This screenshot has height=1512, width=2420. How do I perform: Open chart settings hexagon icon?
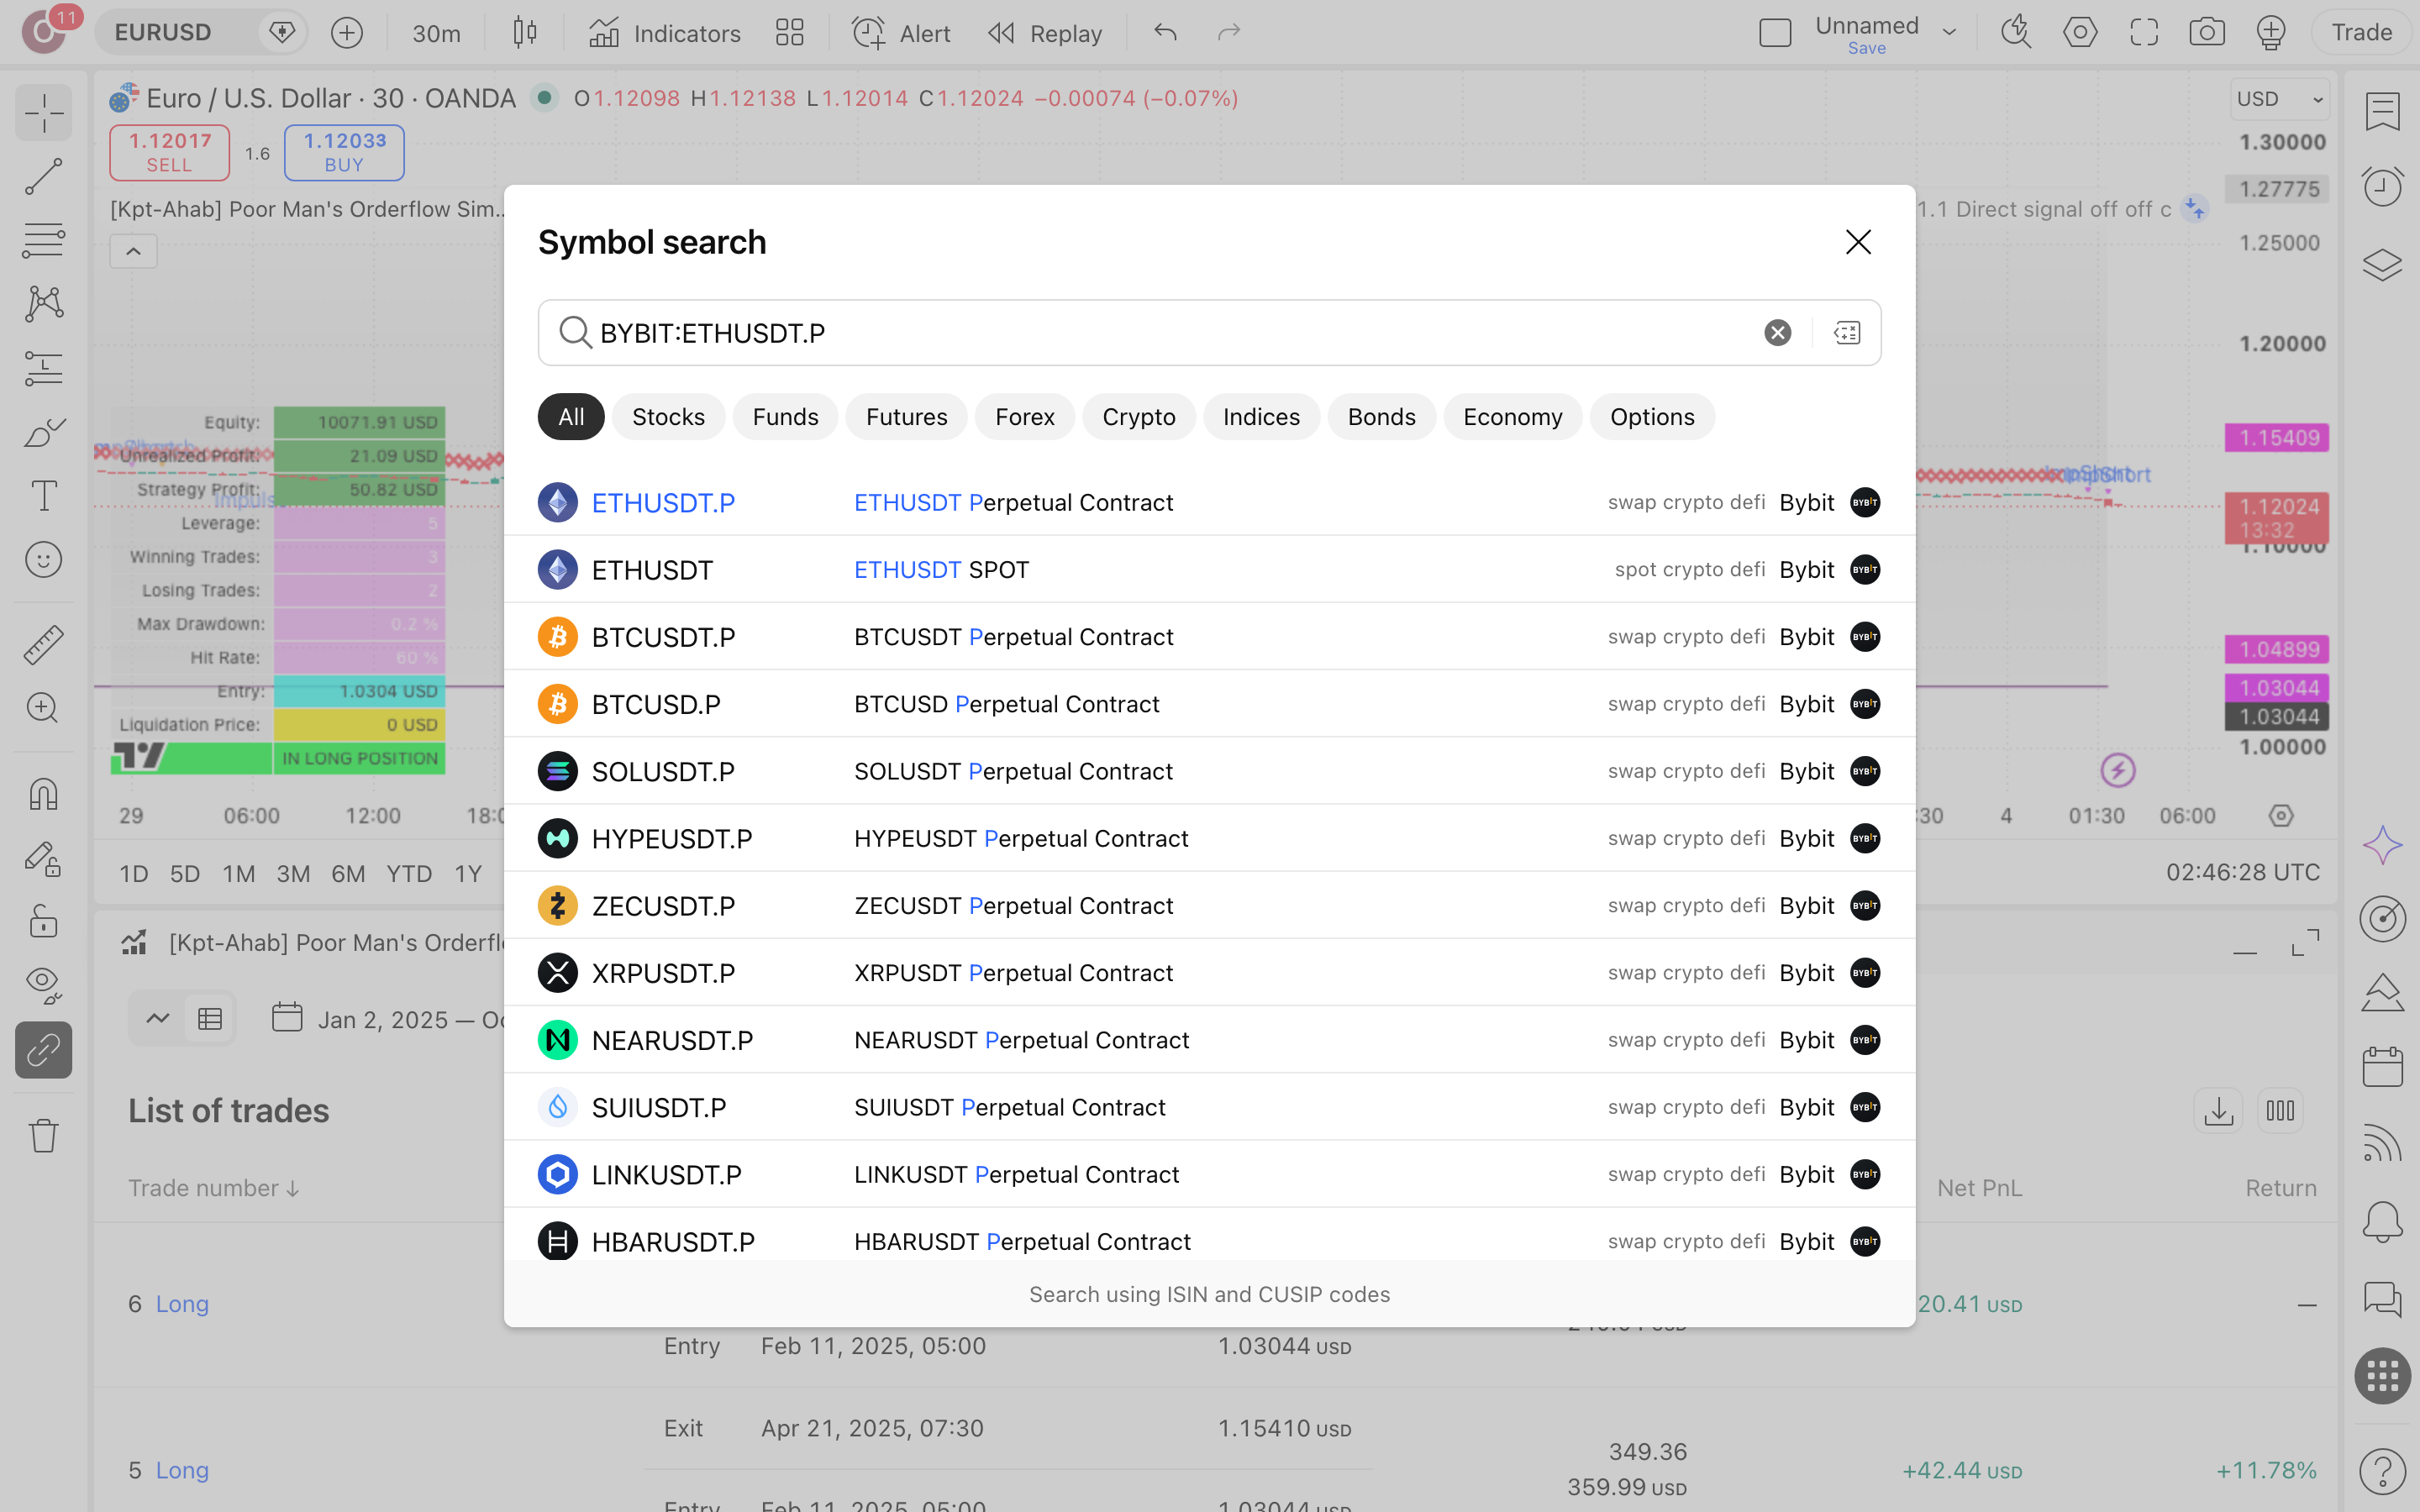coord(2080,33)
